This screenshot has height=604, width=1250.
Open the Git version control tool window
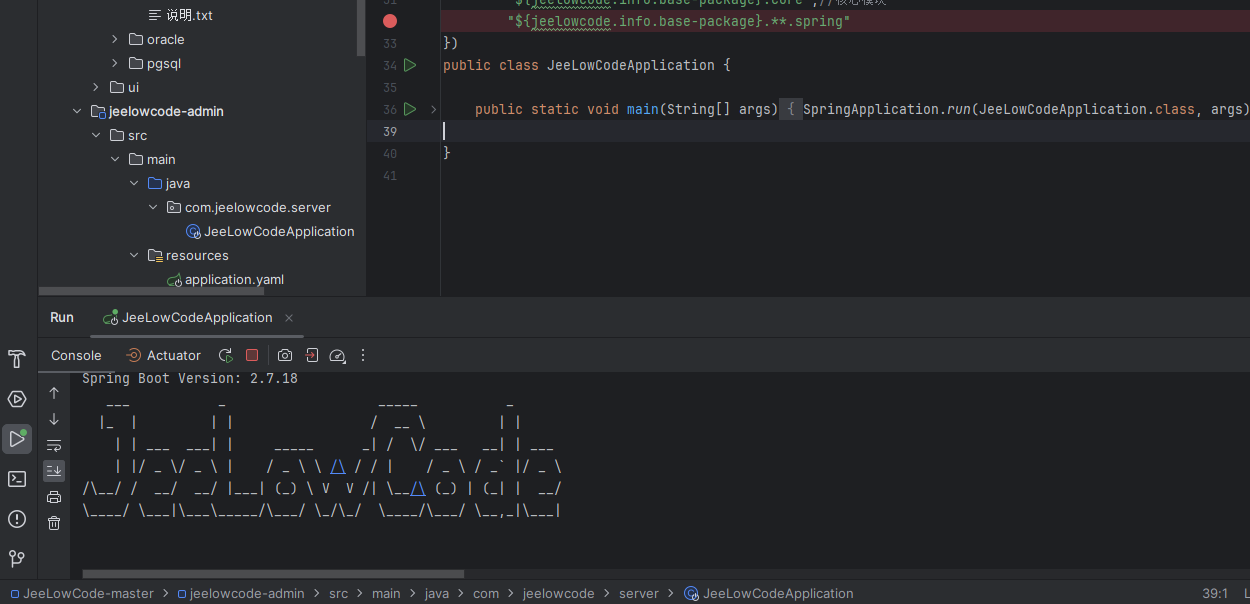pyautogui.click(x=17, y=558)
